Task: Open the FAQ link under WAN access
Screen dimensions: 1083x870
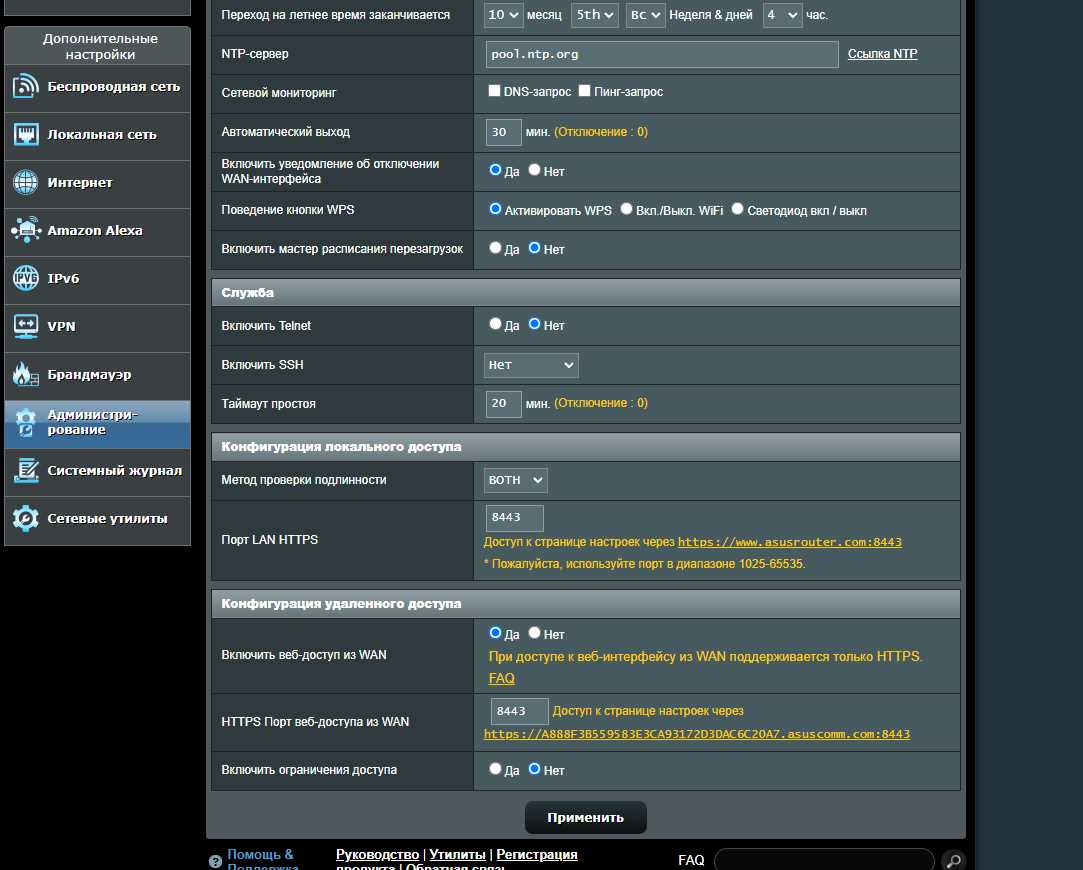Action: point(501,678)
